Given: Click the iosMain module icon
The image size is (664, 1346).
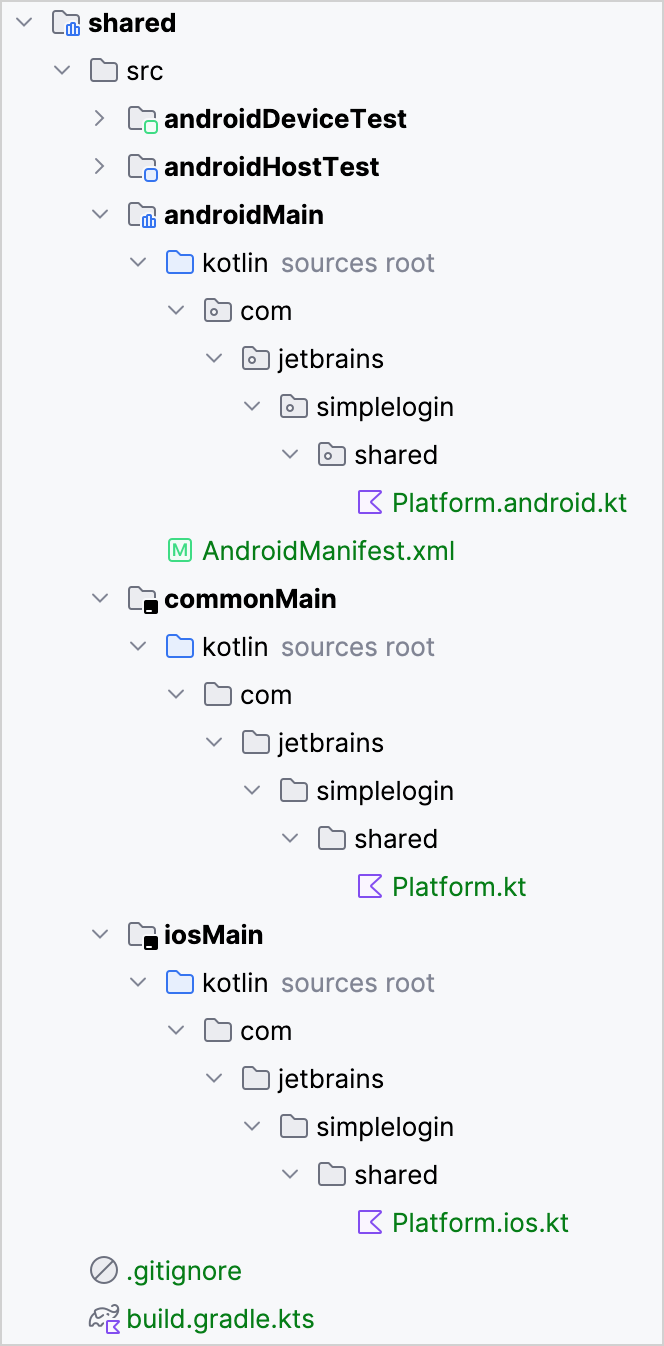Looking at the screenshot, I should click(141, 934).
